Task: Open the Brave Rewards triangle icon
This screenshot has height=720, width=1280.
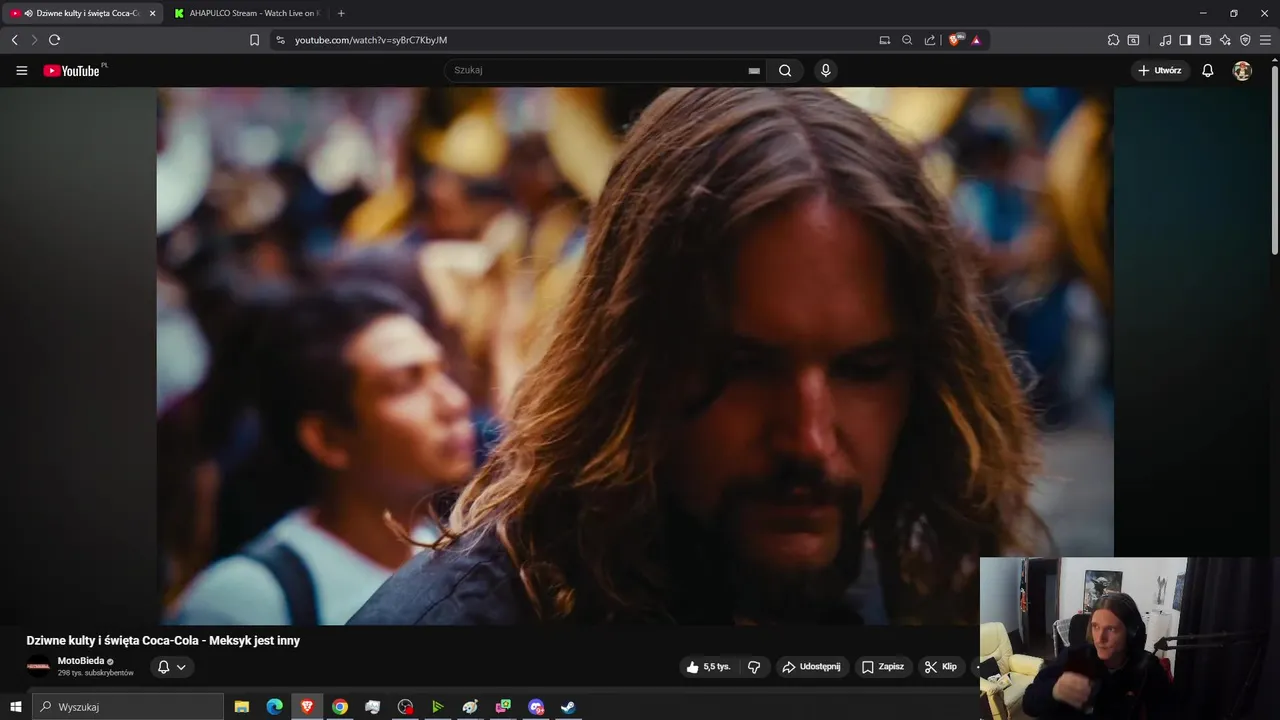Action: (976, 40)
